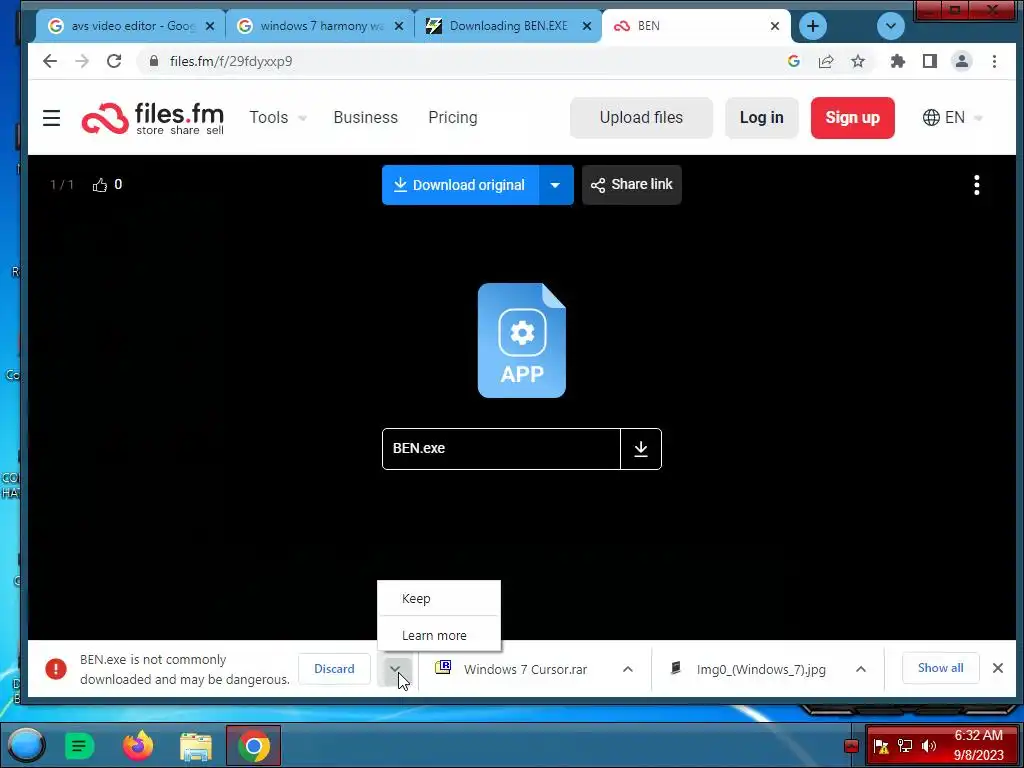This screenshot has height=768, width=1024.
Task: Click the green app icon on the taskbar
Action: [79, 746]
